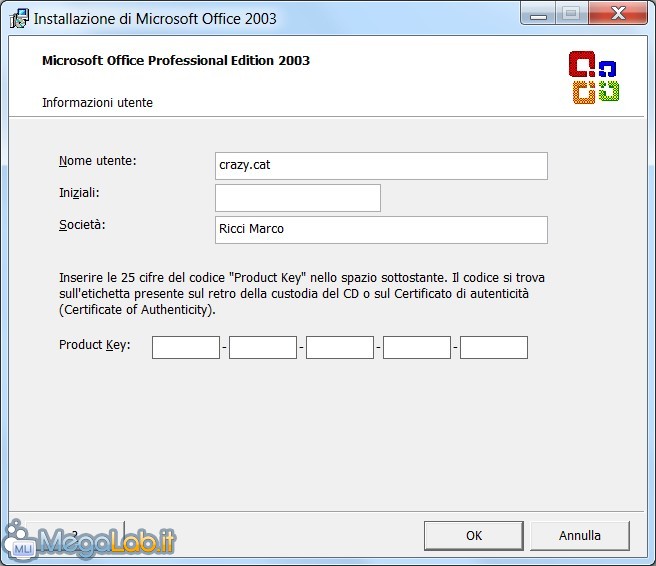
Task: Click the first Product Key box
Action: (x=186, y=347)
